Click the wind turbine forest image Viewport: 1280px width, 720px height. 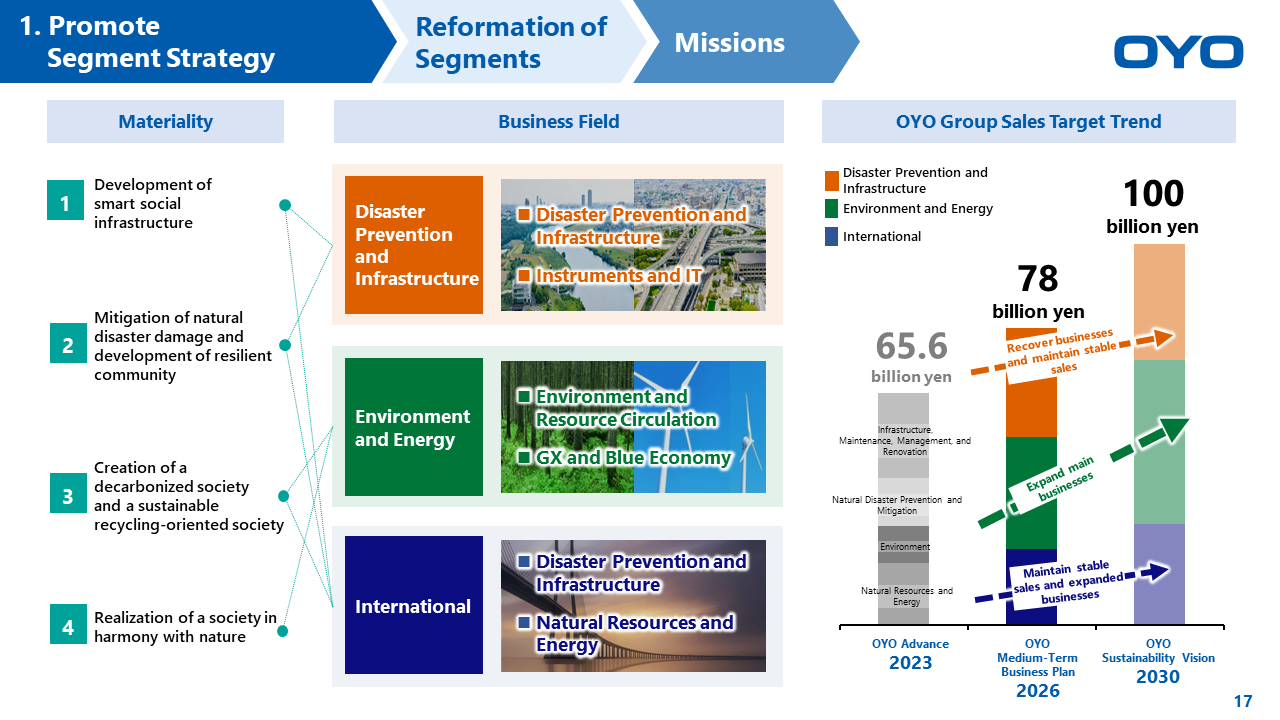pos(633,428)
